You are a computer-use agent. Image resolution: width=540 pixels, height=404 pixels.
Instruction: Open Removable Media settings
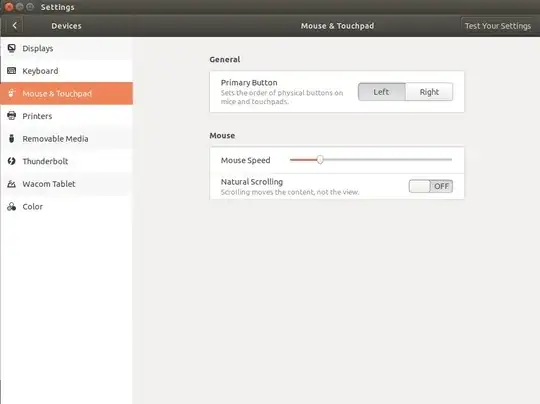(66, 138)
